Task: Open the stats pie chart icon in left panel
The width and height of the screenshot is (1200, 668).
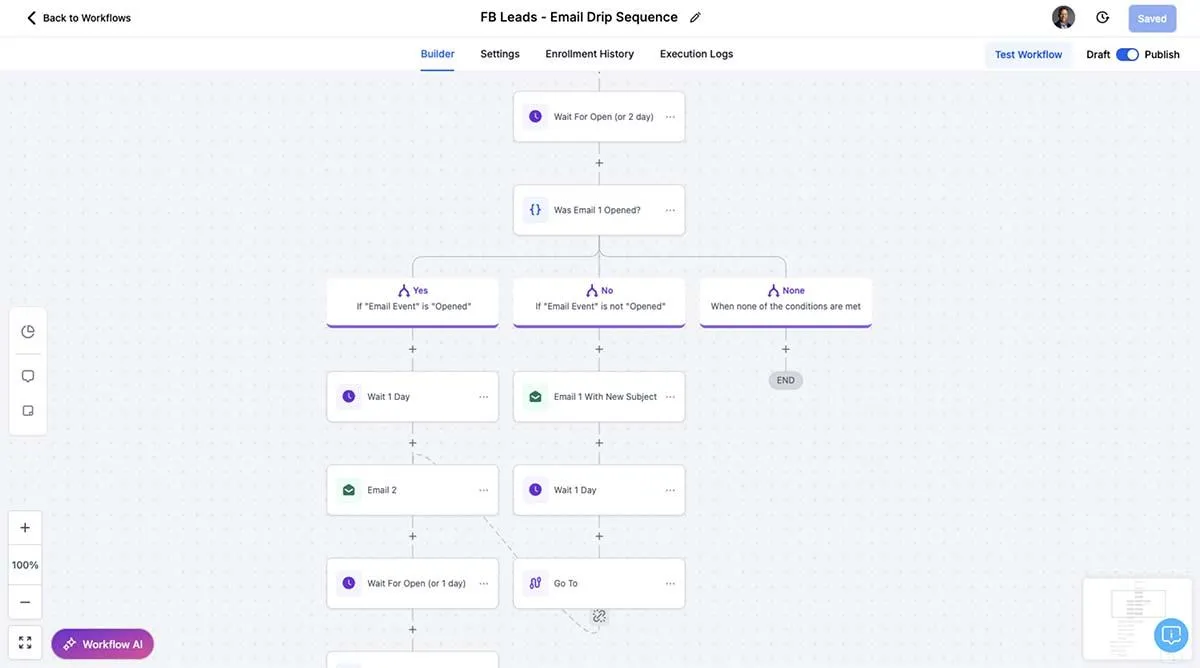Action: pyautogui.click(x=28, y=332)
